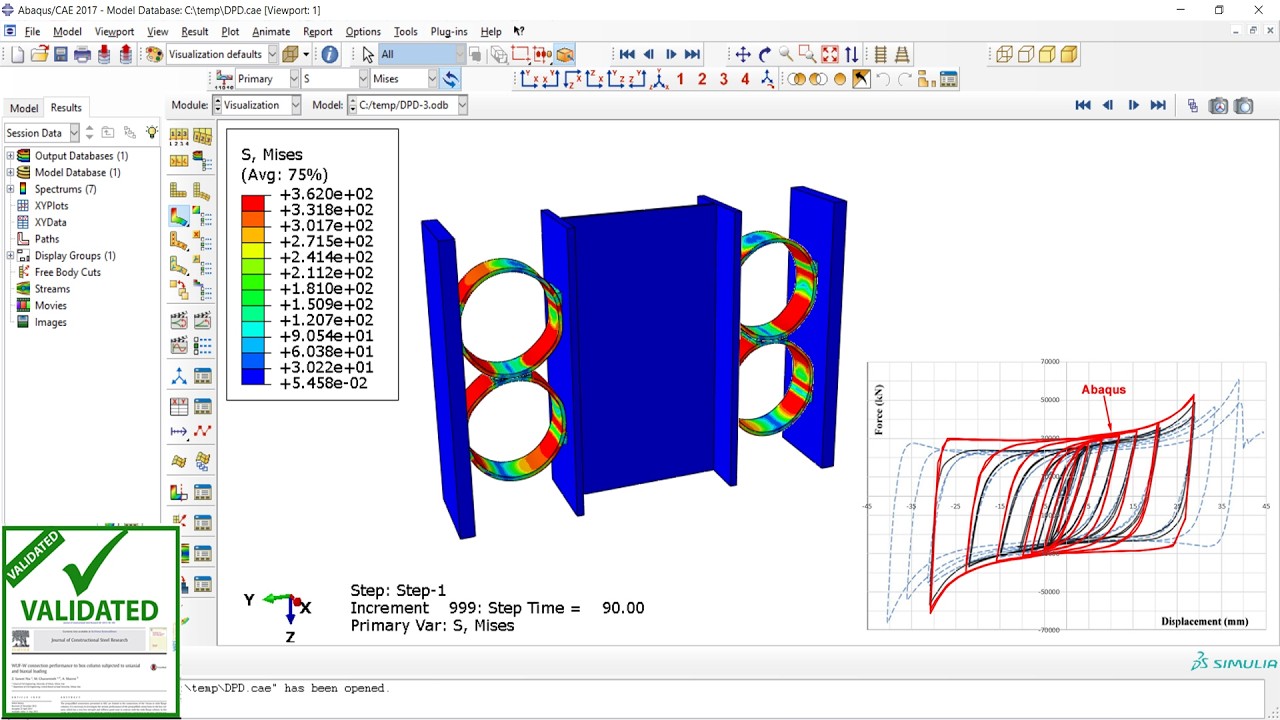
Task: Select Free Body Cuts tree item
Action: point(67,272)
